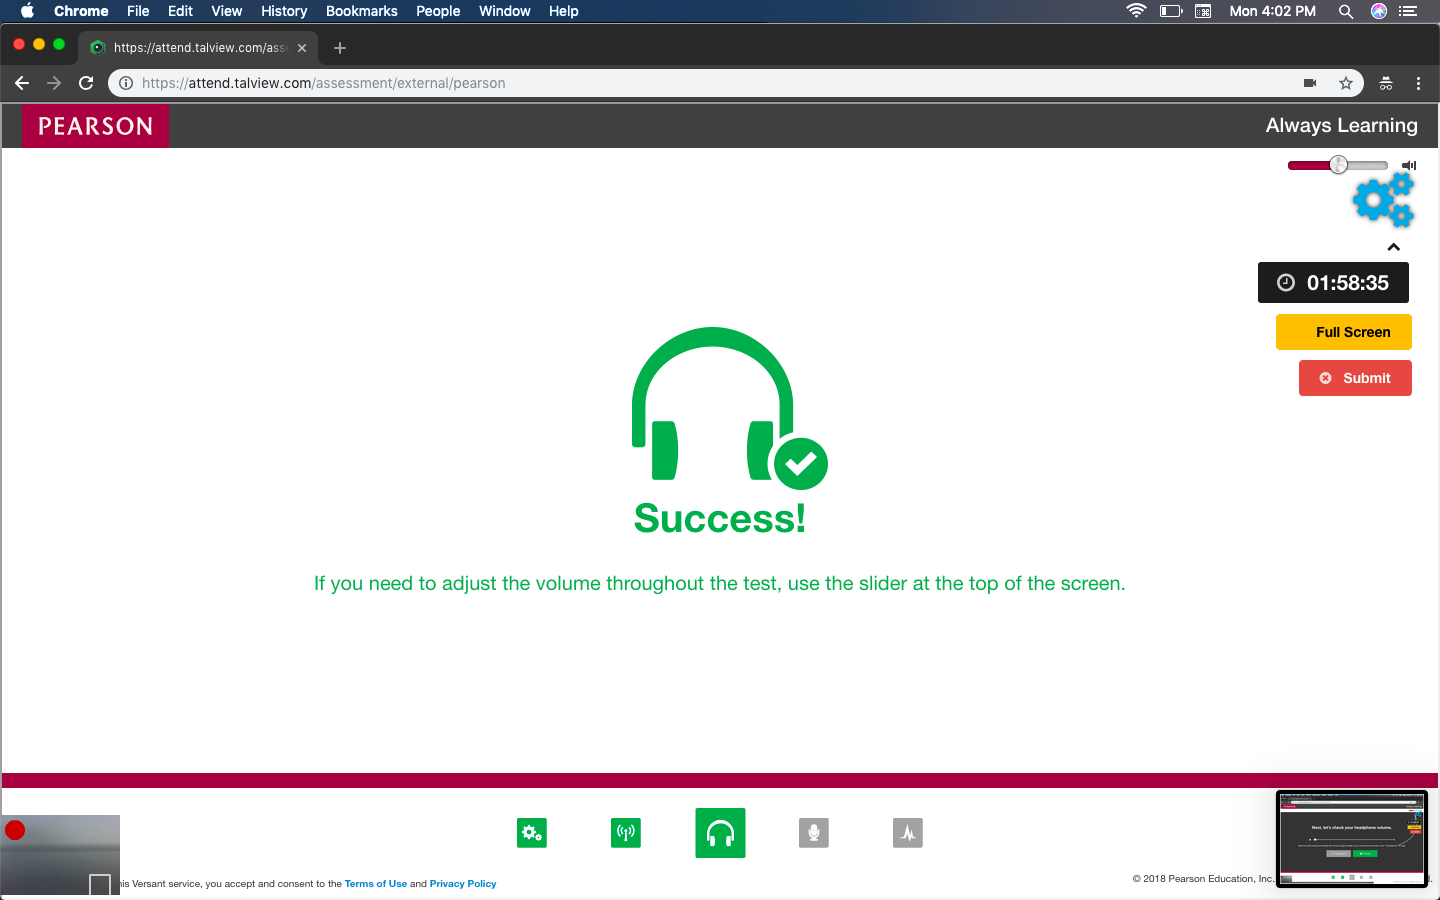This screenshot has height=900, width=1440.
Task: Click the Pearson logo
Action: (95, 126)
